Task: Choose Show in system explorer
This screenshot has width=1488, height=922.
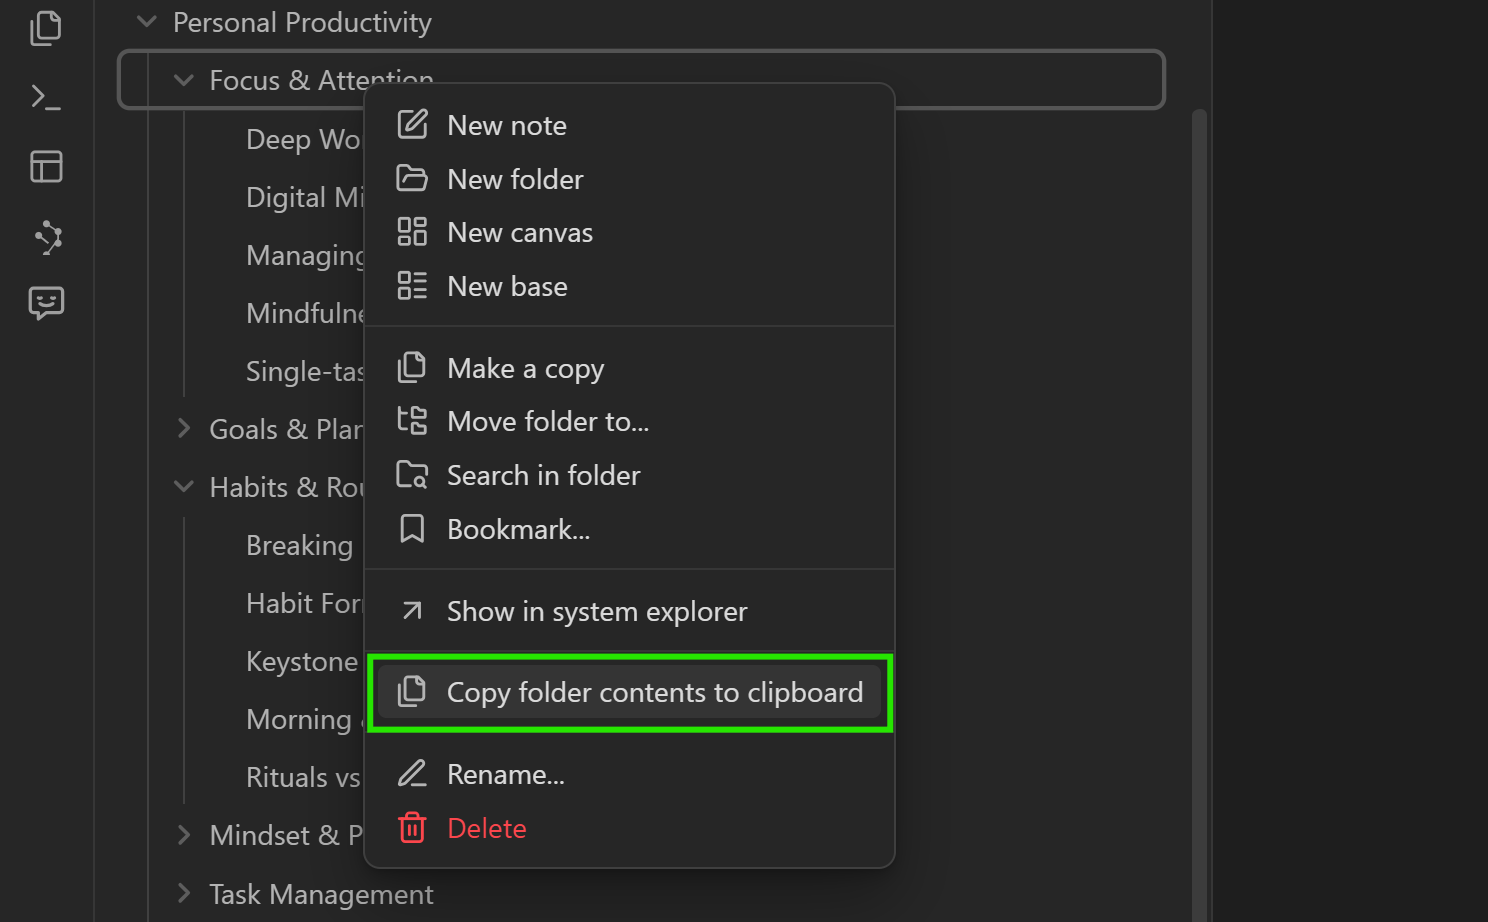Action: click(597, 611)
